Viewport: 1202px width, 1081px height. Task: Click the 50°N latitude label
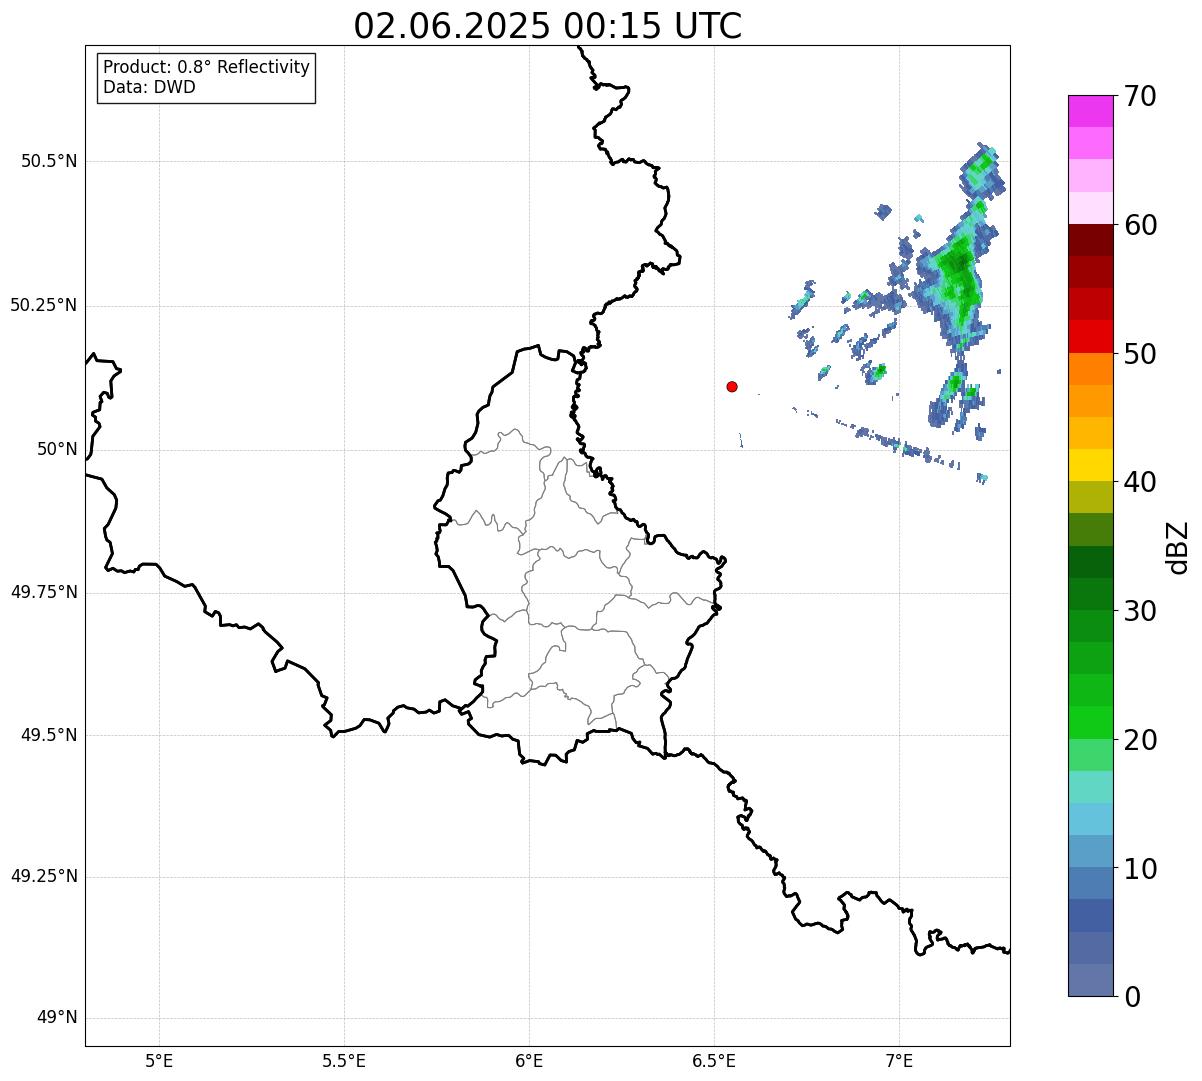click(57, 450)
